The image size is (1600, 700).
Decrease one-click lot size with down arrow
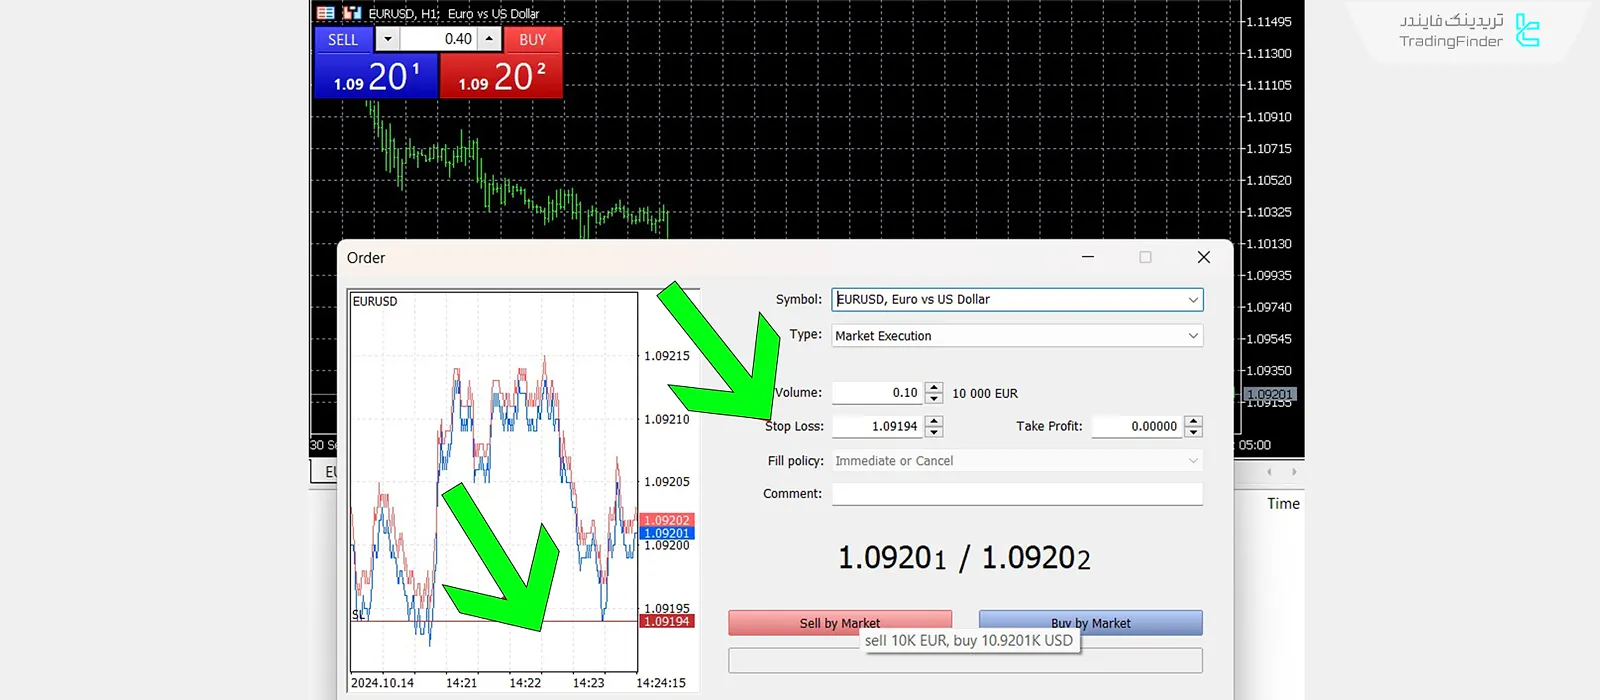point(388,39)
